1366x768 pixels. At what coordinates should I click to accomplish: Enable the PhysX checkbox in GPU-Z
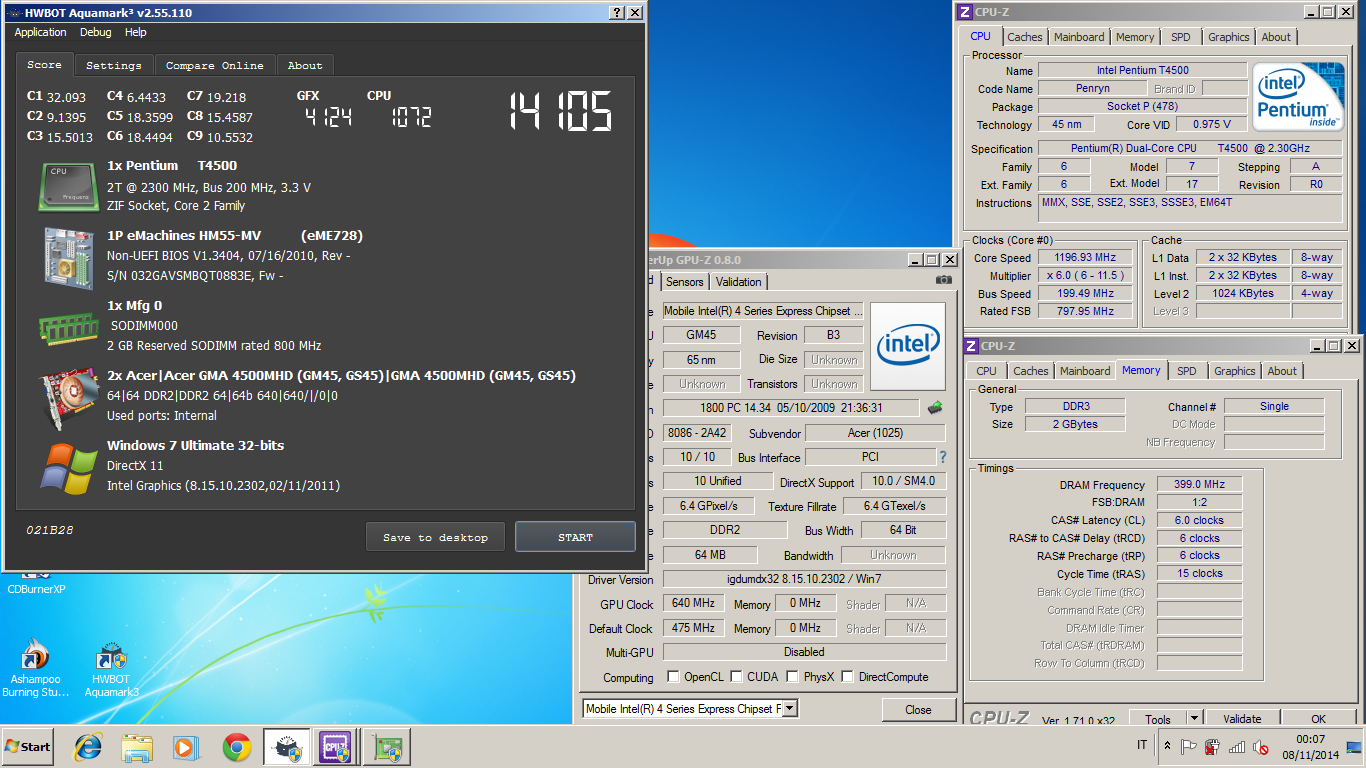pos(792,677)
